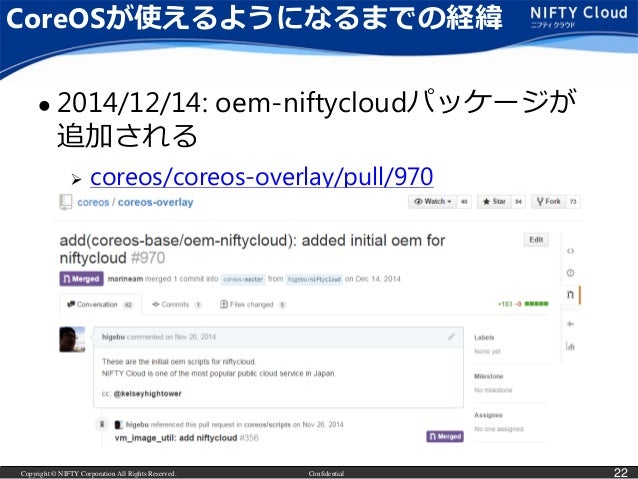
Task: Open the Graphs icon in sidebar
Action: click(x=570, y=346)
